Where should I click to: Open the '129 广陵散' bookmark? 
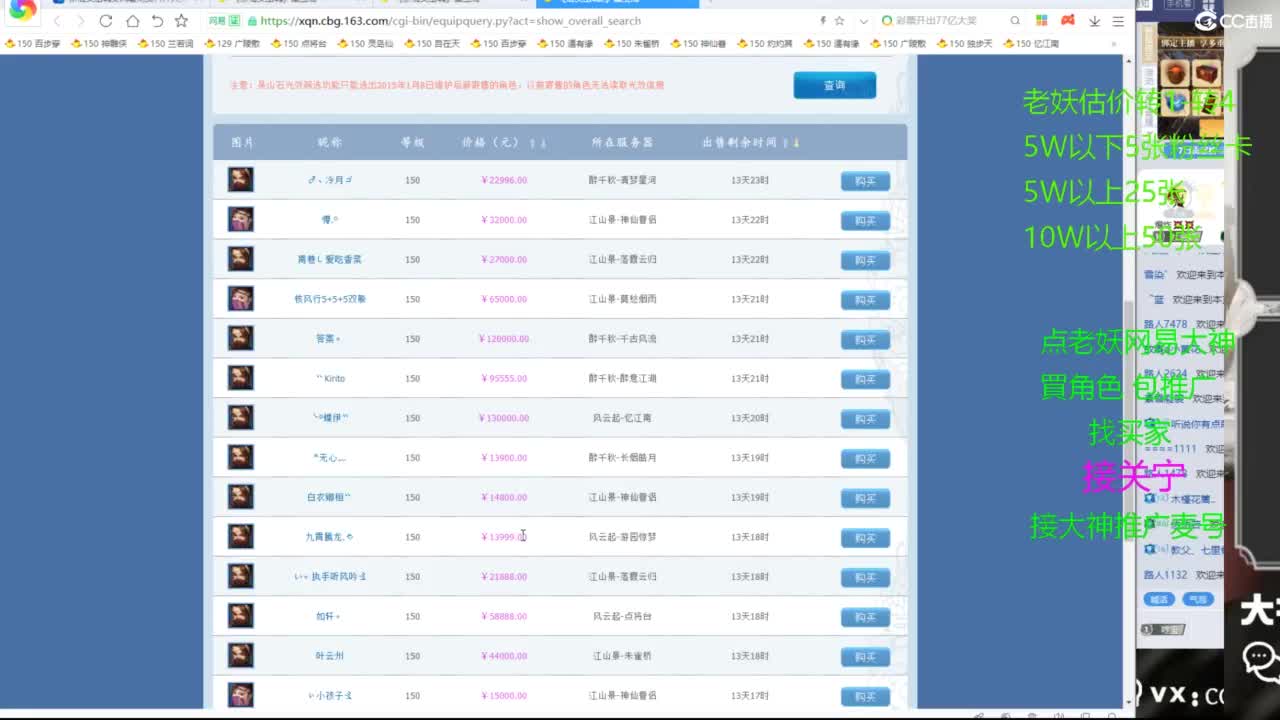pyautogui.click(x=232, y=44)
